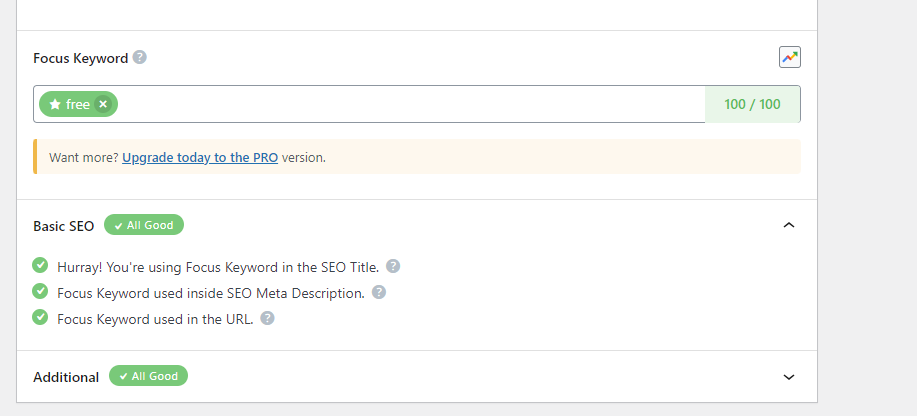
Task: Click the Additional section heading
Action: (66, 377)
